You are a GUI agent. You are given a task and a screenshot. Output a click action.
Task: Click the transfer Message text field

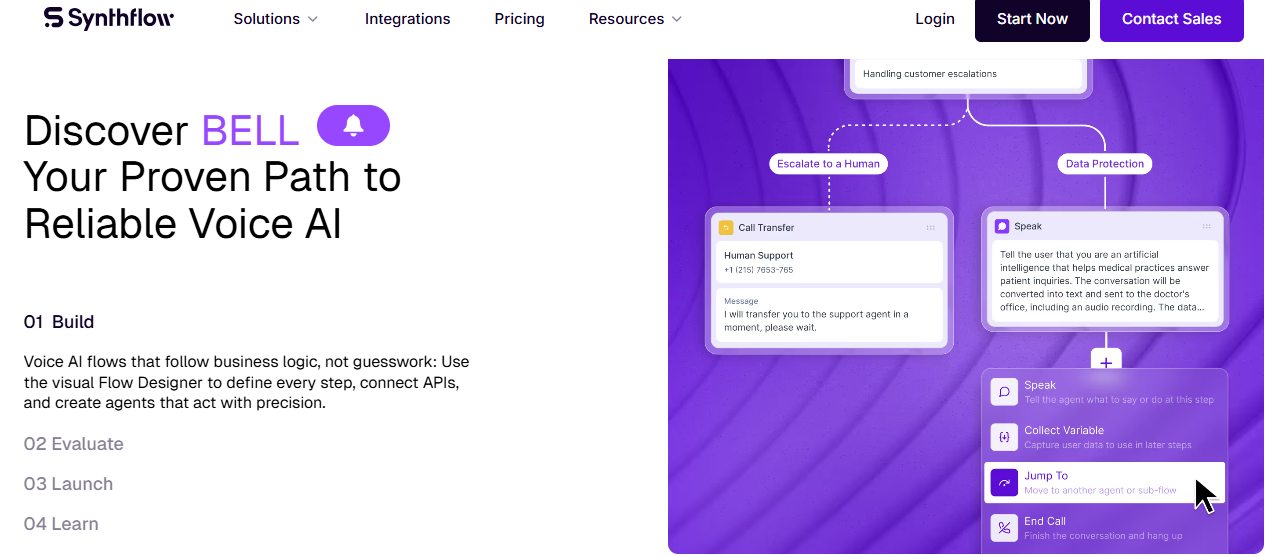pos(829,314)
